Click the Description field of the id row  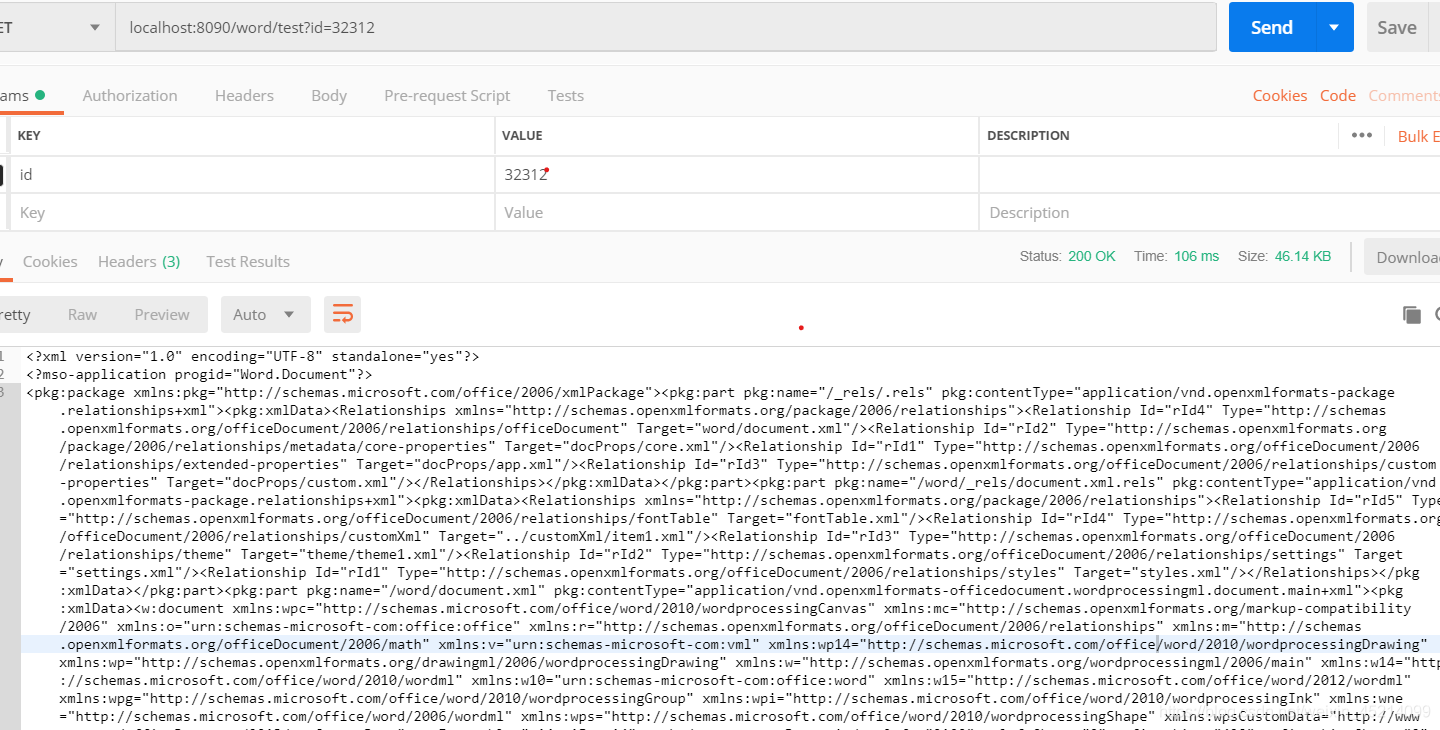point(1209,174)
